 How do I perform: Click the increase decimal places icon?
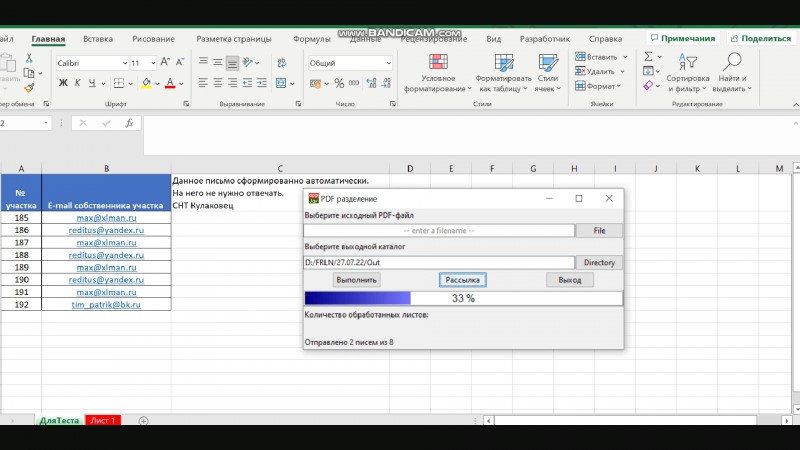(371, 83)
